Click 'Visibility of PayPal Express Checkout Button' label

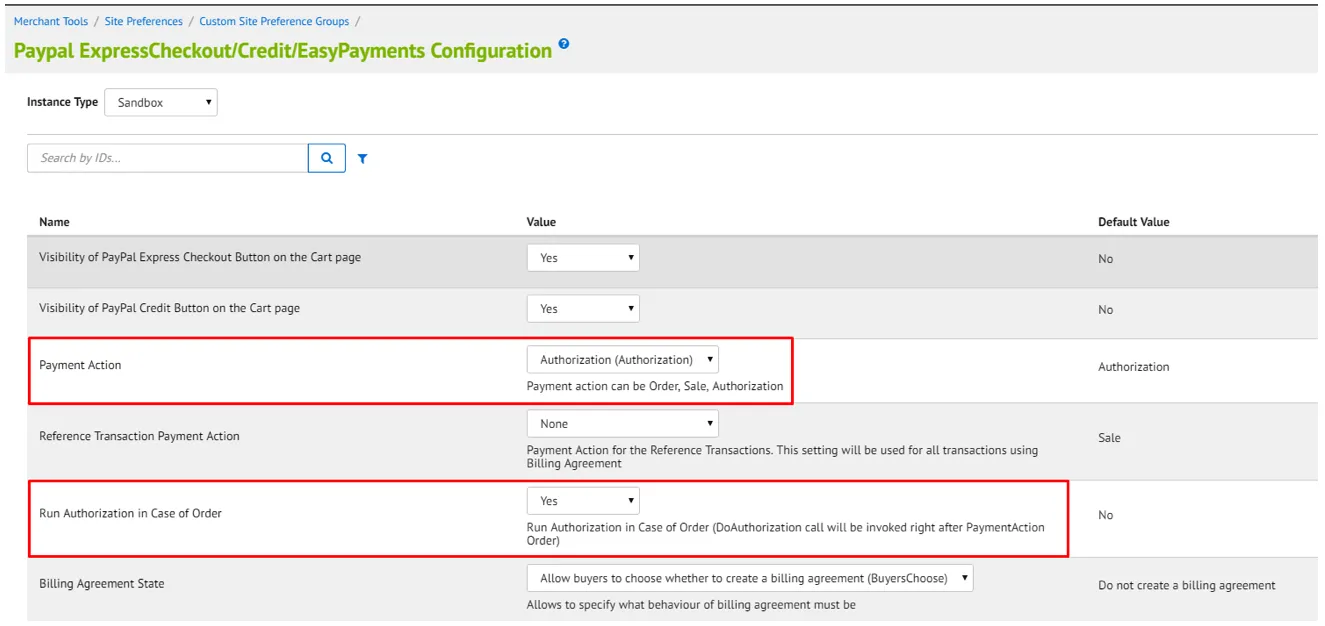200,257
